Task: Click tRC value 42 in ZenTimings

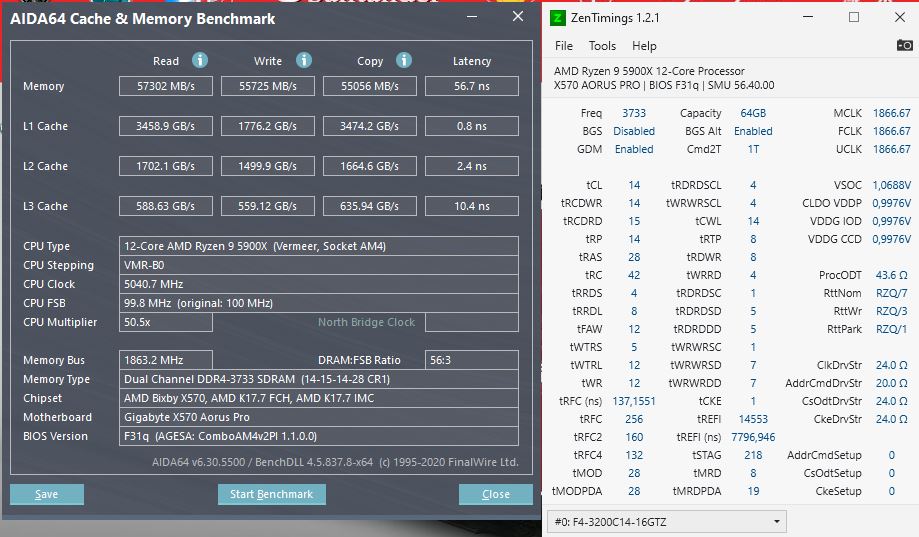Action: click(634, 276)
